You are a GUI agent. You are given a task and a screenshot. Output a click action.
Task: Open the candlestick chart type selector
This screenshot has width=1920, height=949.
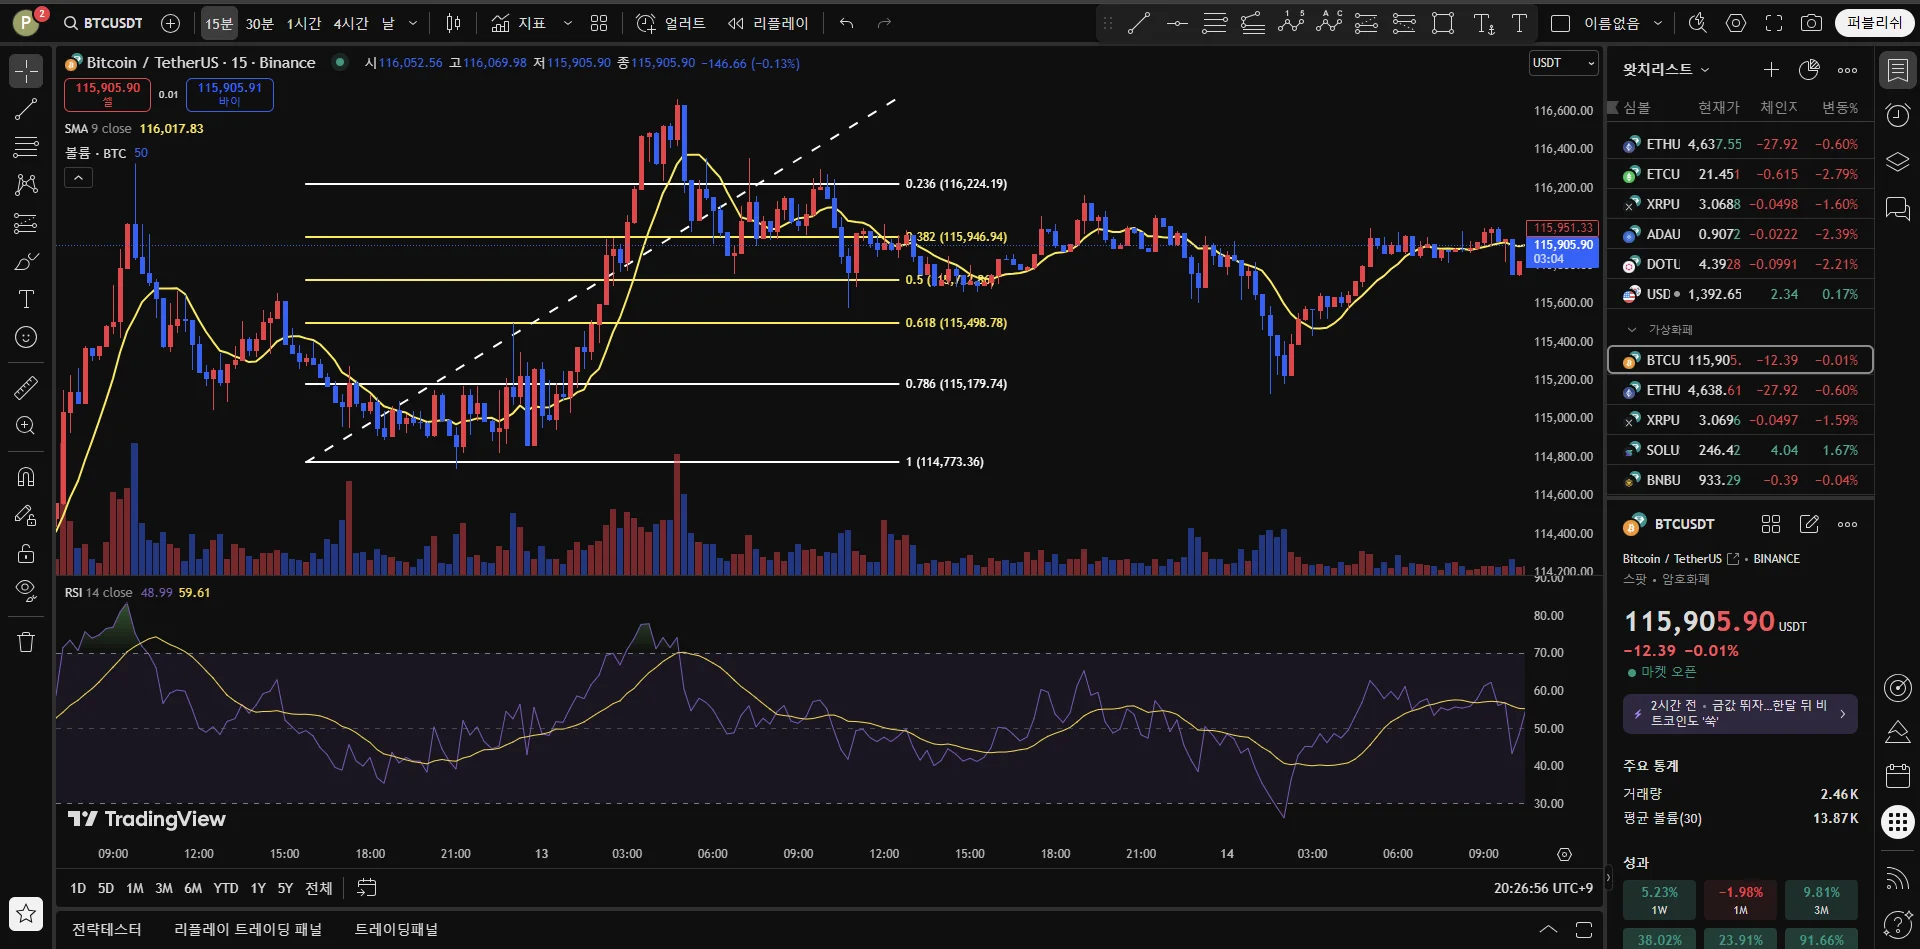coord(453,23)
